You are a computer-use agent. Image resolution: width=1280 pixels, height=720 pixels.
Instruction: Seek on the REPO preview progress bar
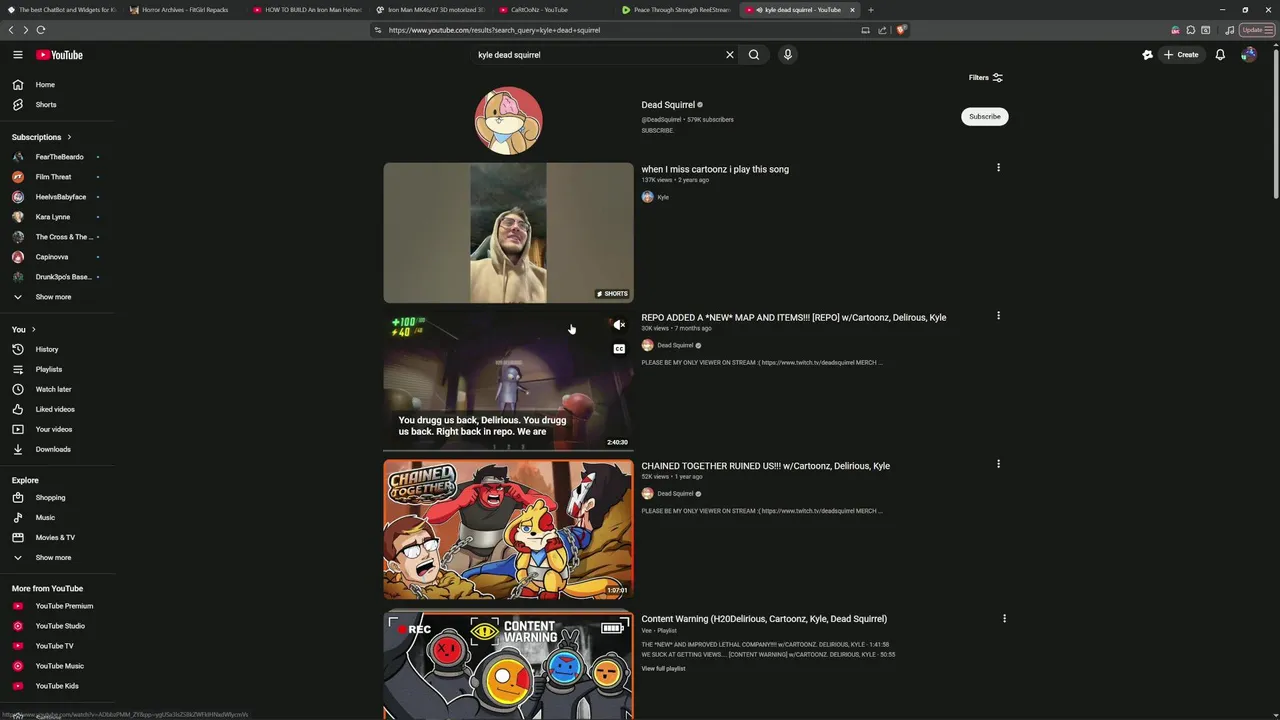tap(508, 449)
